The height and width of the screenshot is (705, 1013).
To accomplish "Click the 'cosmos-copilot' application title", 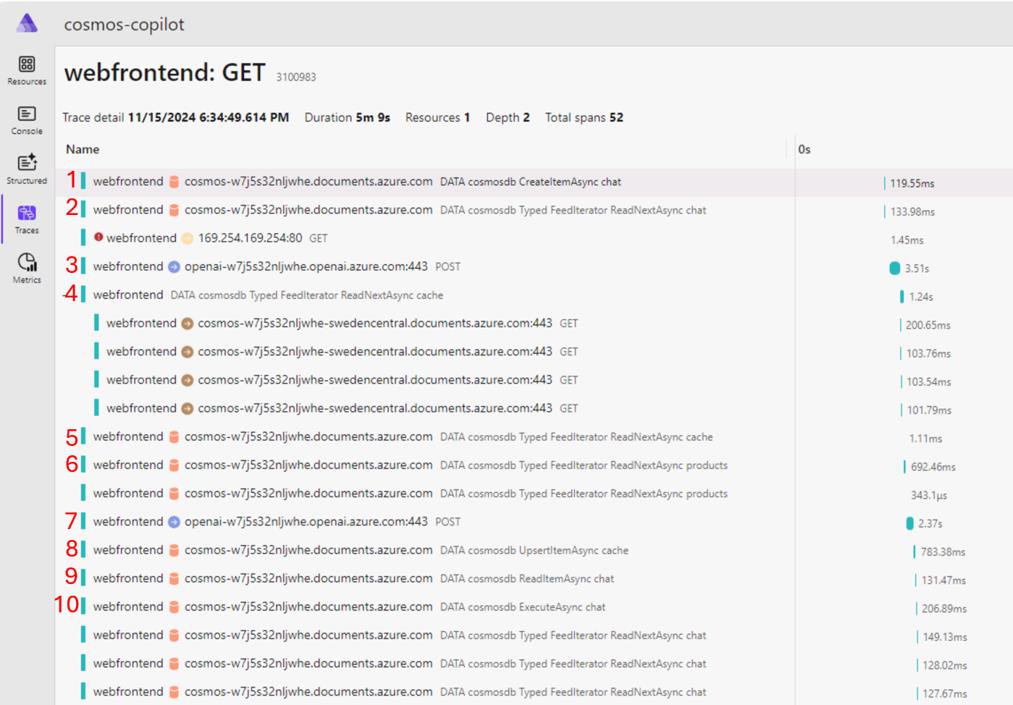I will [x=124, y=25].
